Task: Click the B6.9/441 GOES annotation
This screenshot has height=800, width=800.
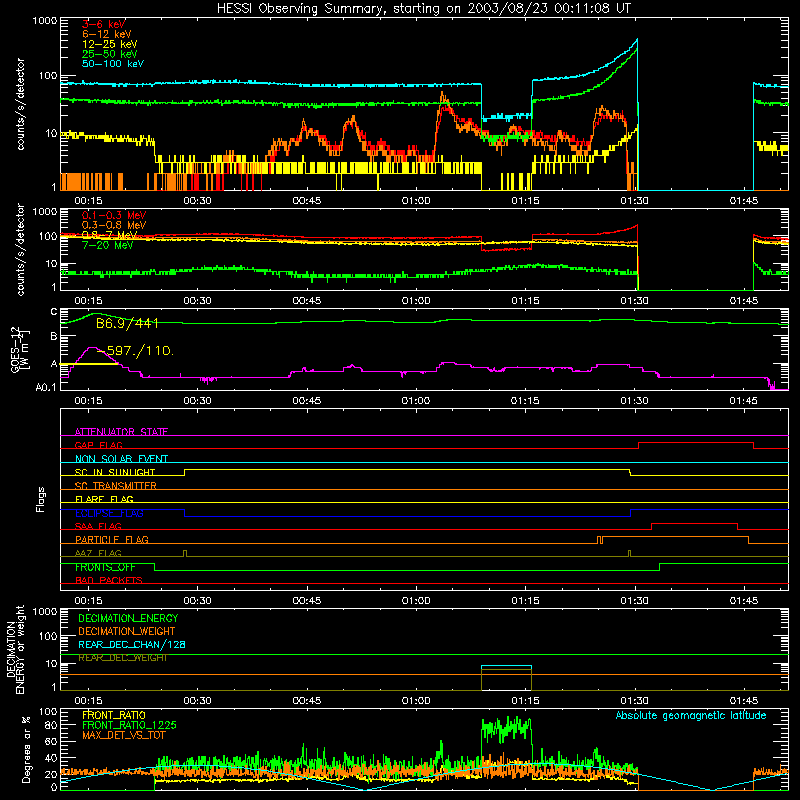Action: pyautogui.click(x=127, y=323)
